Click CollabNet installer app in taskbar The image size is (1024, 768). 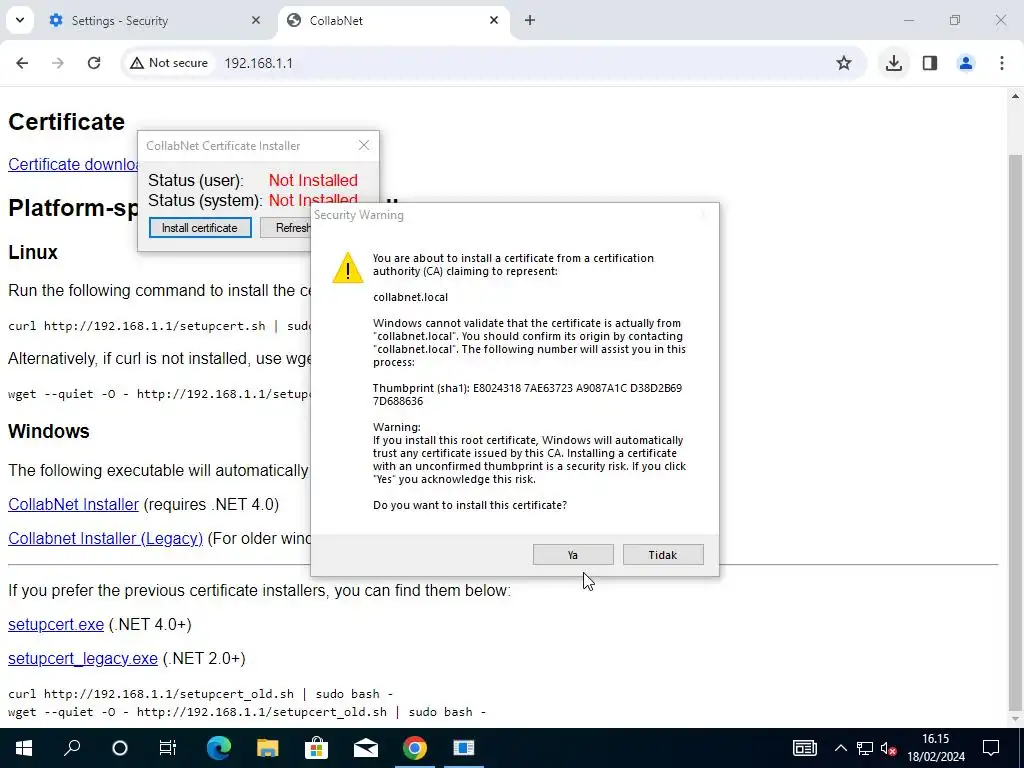coord(464,748)
